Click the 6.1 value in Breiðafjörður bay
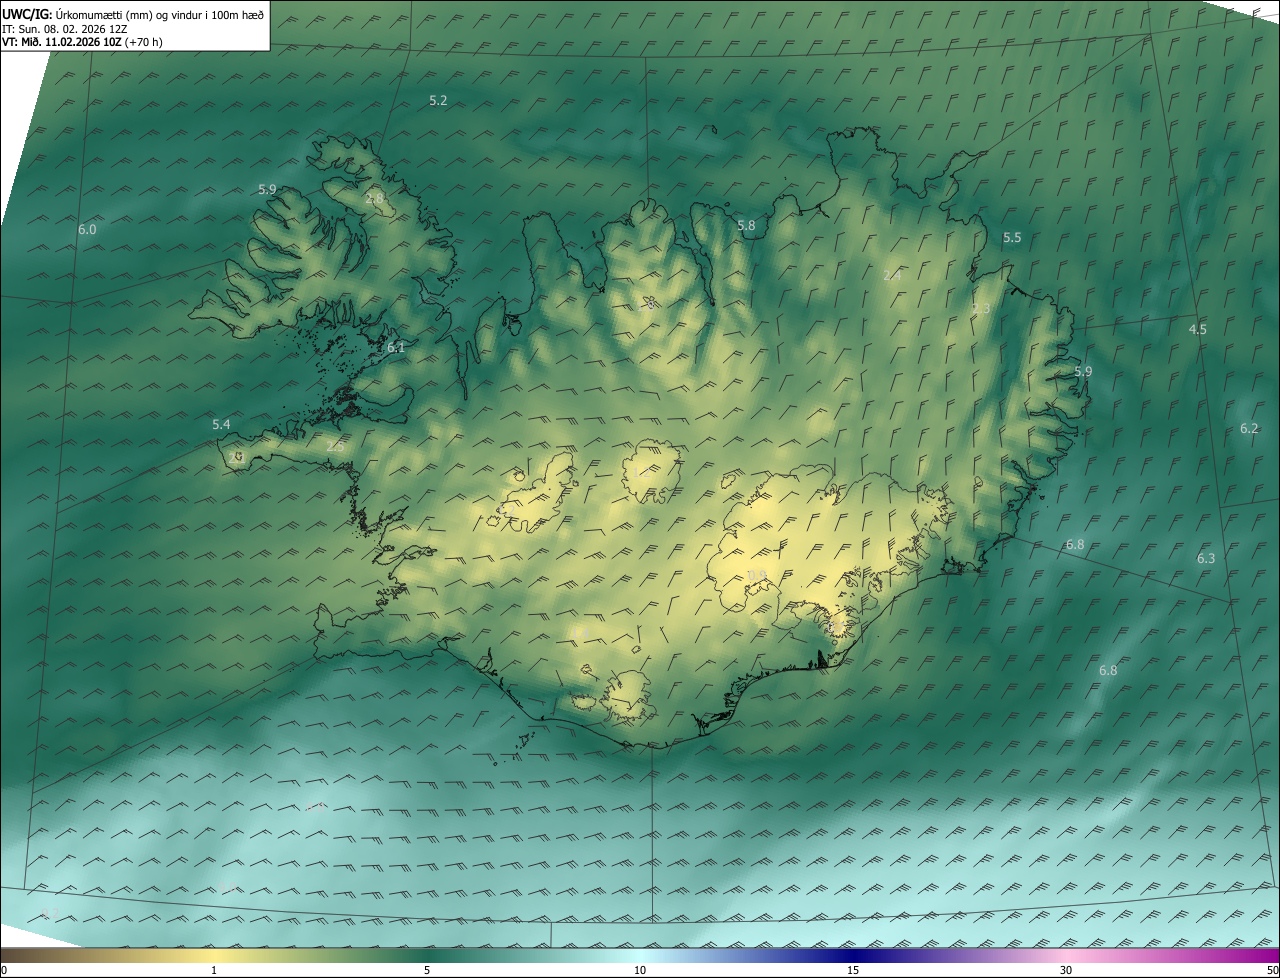This screenshot has width=1280, height=978. click(396, 347)
